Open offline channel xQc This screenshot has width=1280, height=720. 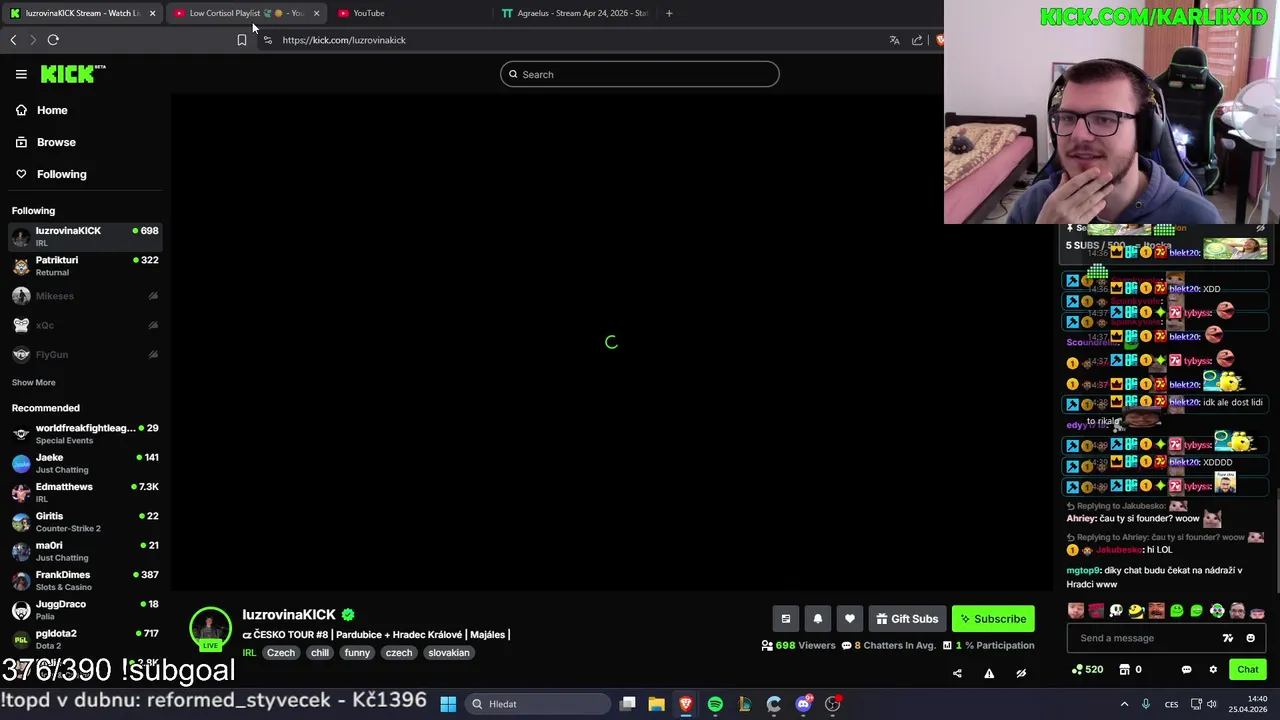click(85, 325)
